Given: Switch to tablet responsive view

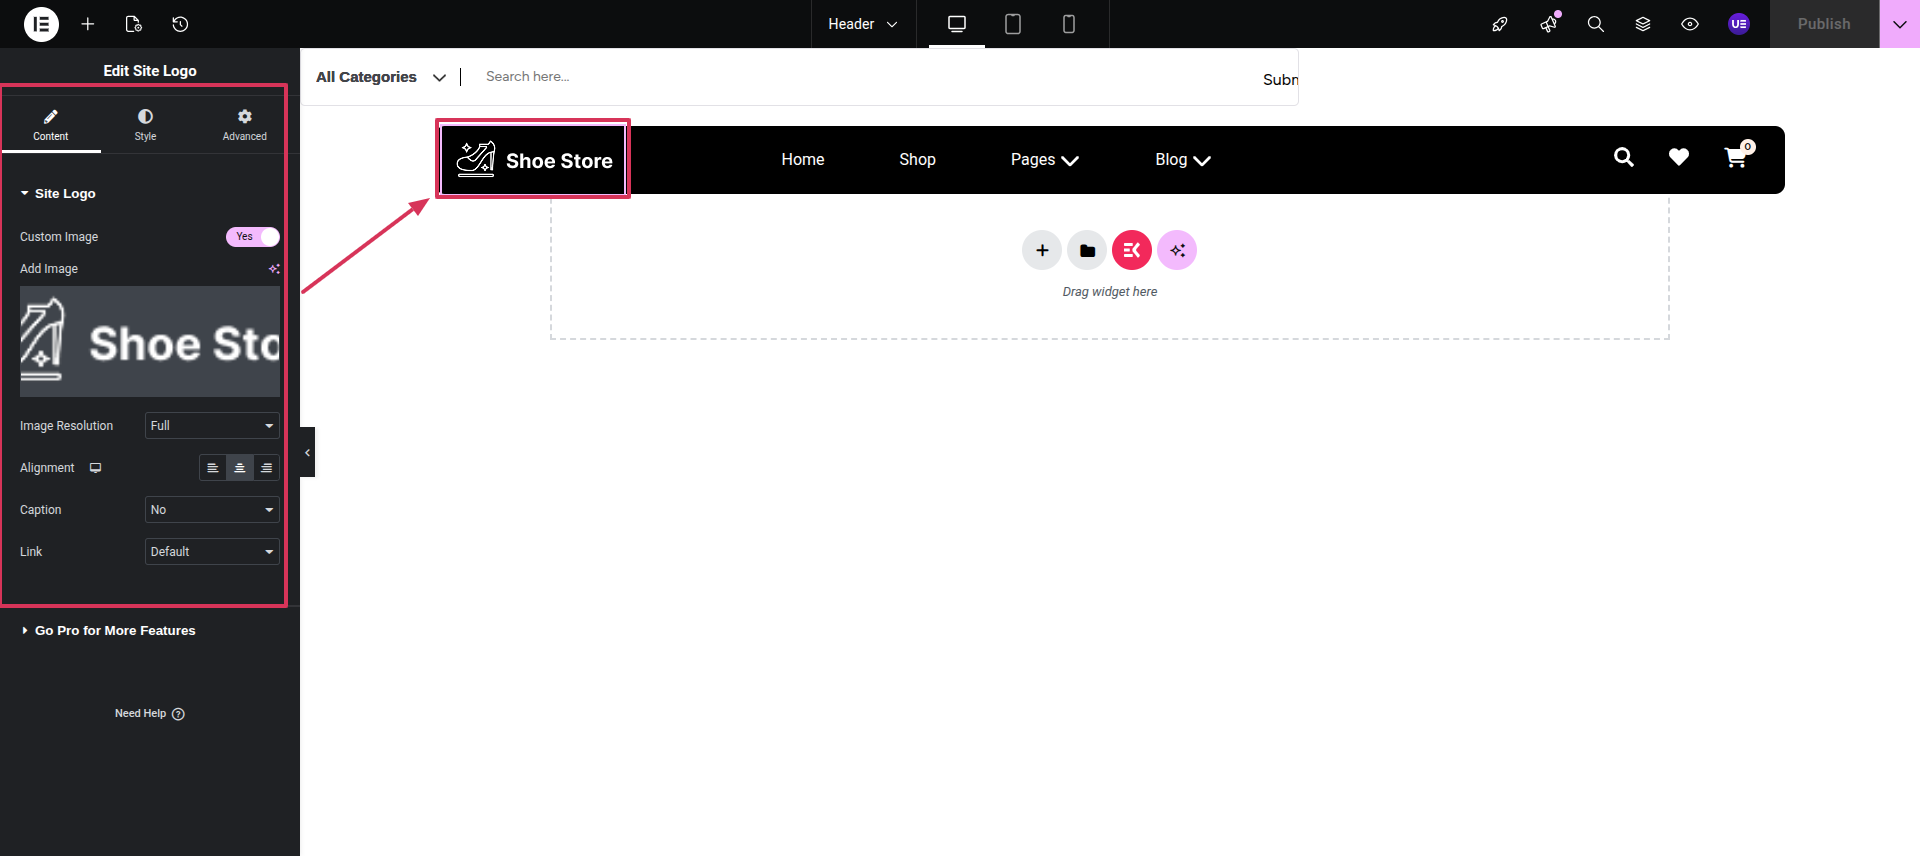Looking at the screenshot, I should tap(1012, 24).
